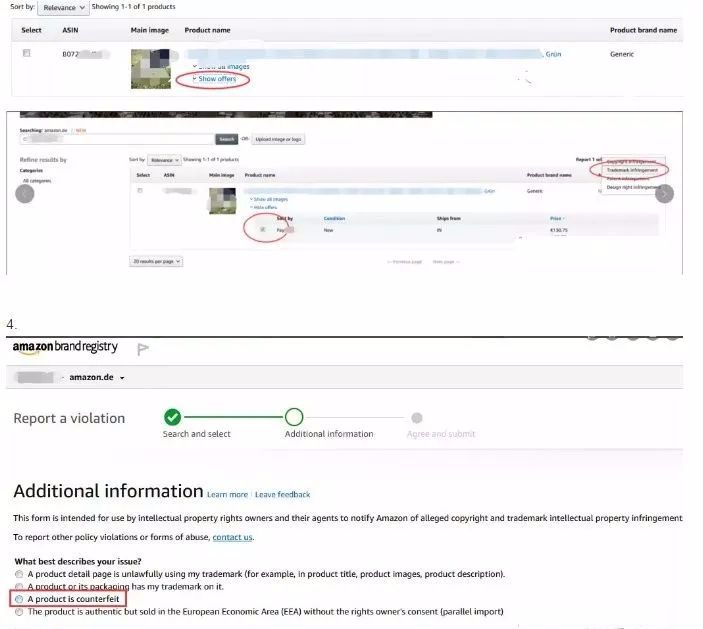The height and width of the screenshot is (629, 703).
Task: Tick the Select checkbox in middle panel row
Action: tap(140, 191)
